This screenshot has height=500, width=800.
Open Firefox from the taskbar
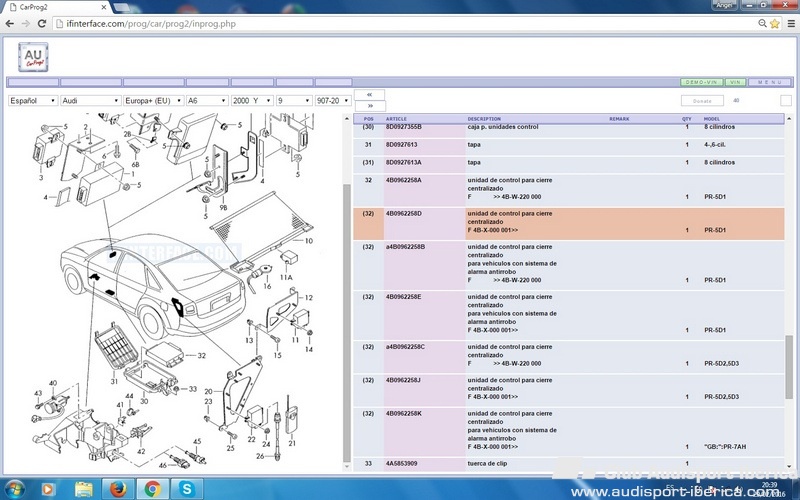118,489
